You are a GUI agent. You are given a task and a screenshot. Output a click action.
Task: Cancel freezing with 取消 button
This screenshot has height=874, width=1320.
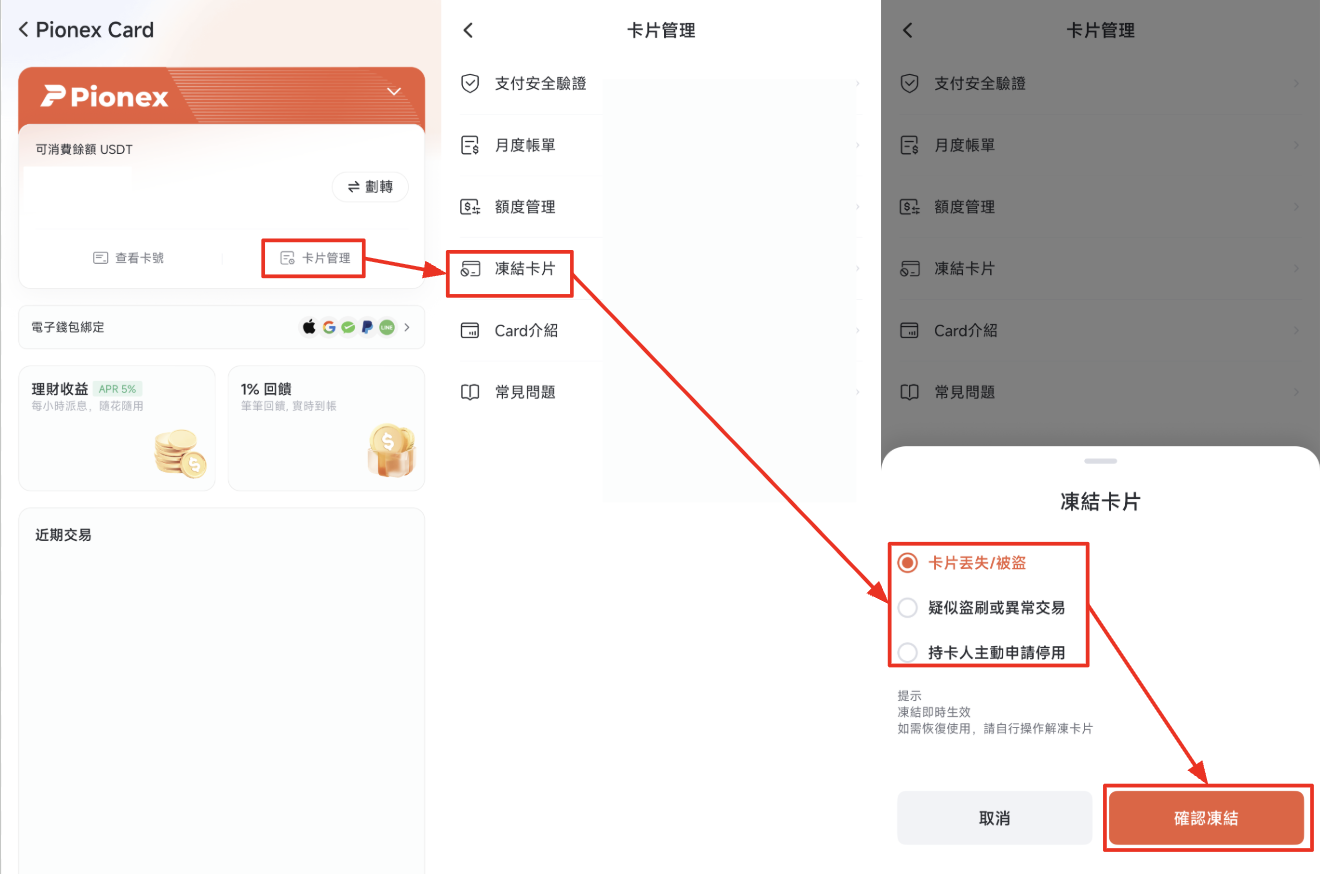(x=995, y=818)
